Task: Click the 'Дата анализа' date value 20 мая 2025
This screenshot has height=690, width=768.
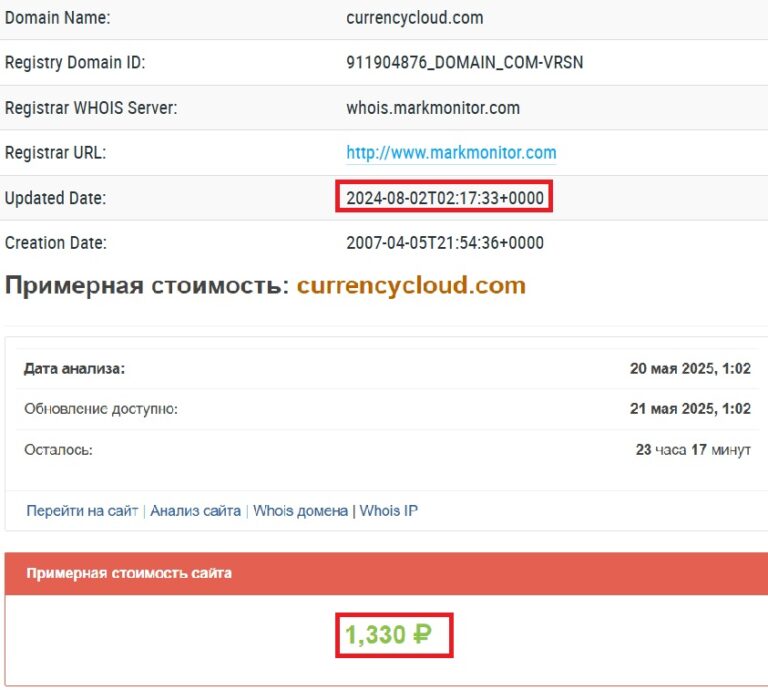Action: pos(690,368)
